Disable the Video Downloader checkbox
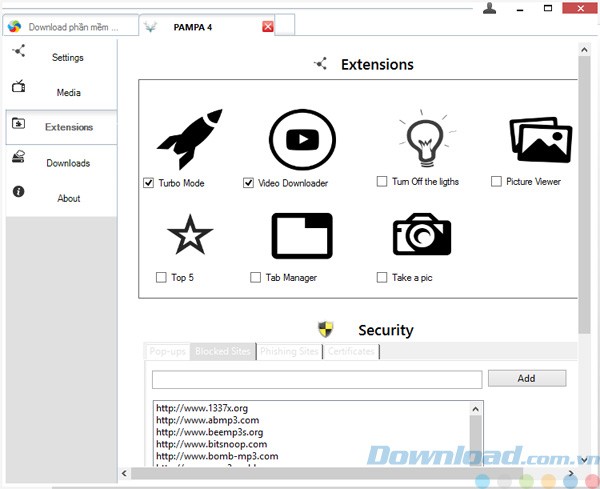Viewport: 600px width, 489px height. point(249,183)
